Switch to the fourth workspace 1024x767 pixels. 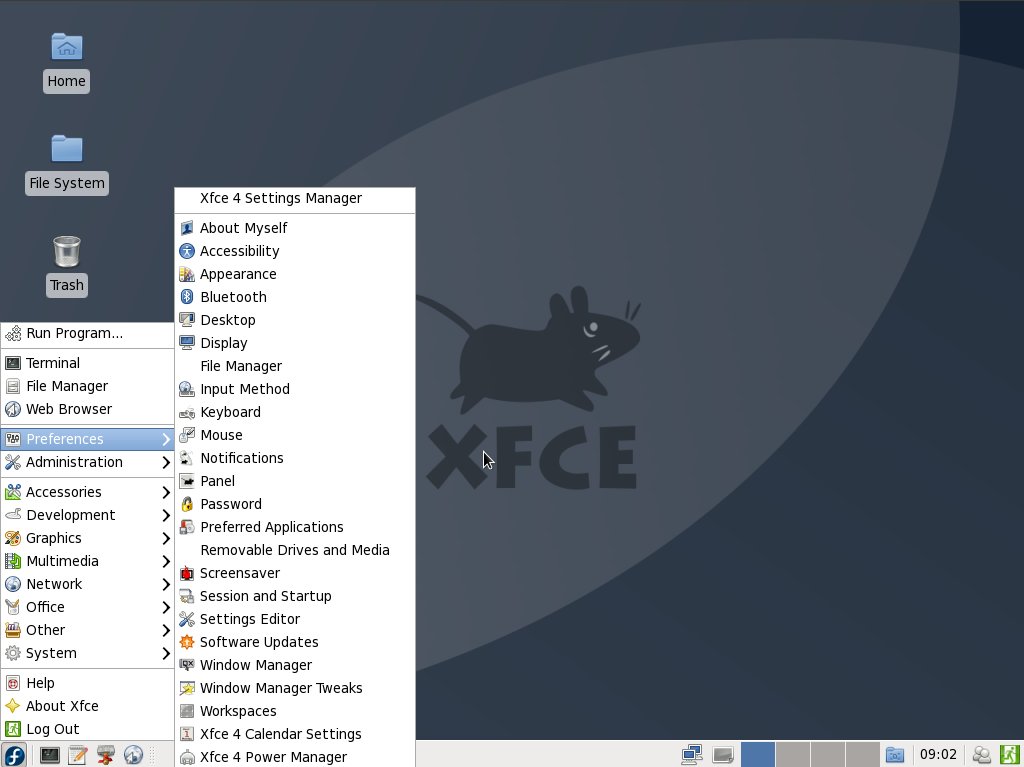coord(863,755)
